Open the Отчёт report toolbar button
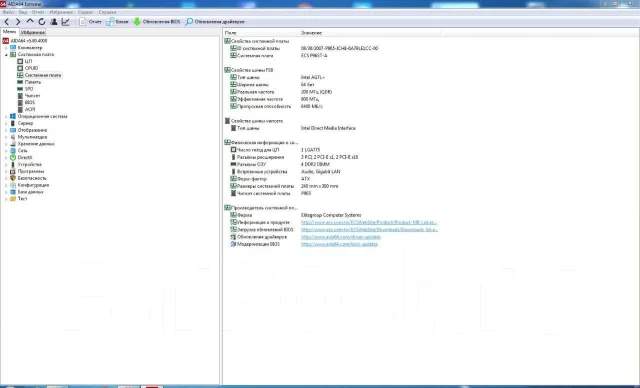 click(90, 22)
